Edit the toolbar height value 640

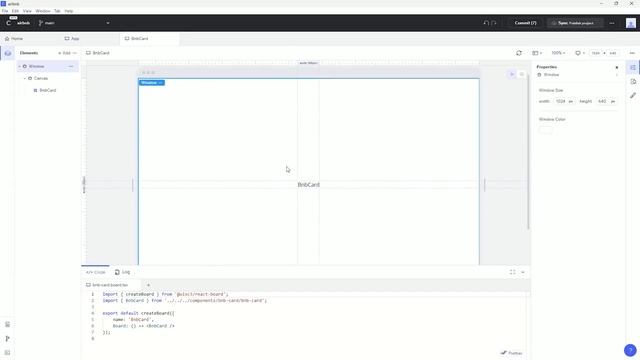point(613,53)
